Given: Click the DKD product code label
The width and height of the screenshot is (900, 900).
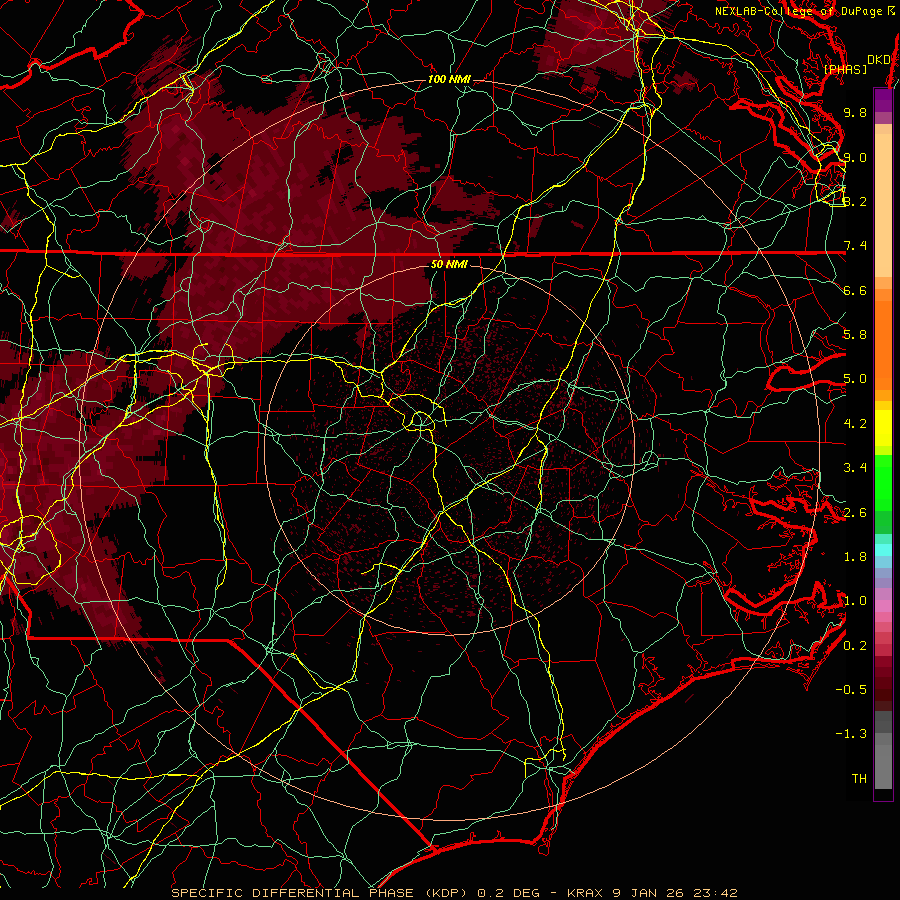Looking at the screenshot, I should tap(878, 59).
